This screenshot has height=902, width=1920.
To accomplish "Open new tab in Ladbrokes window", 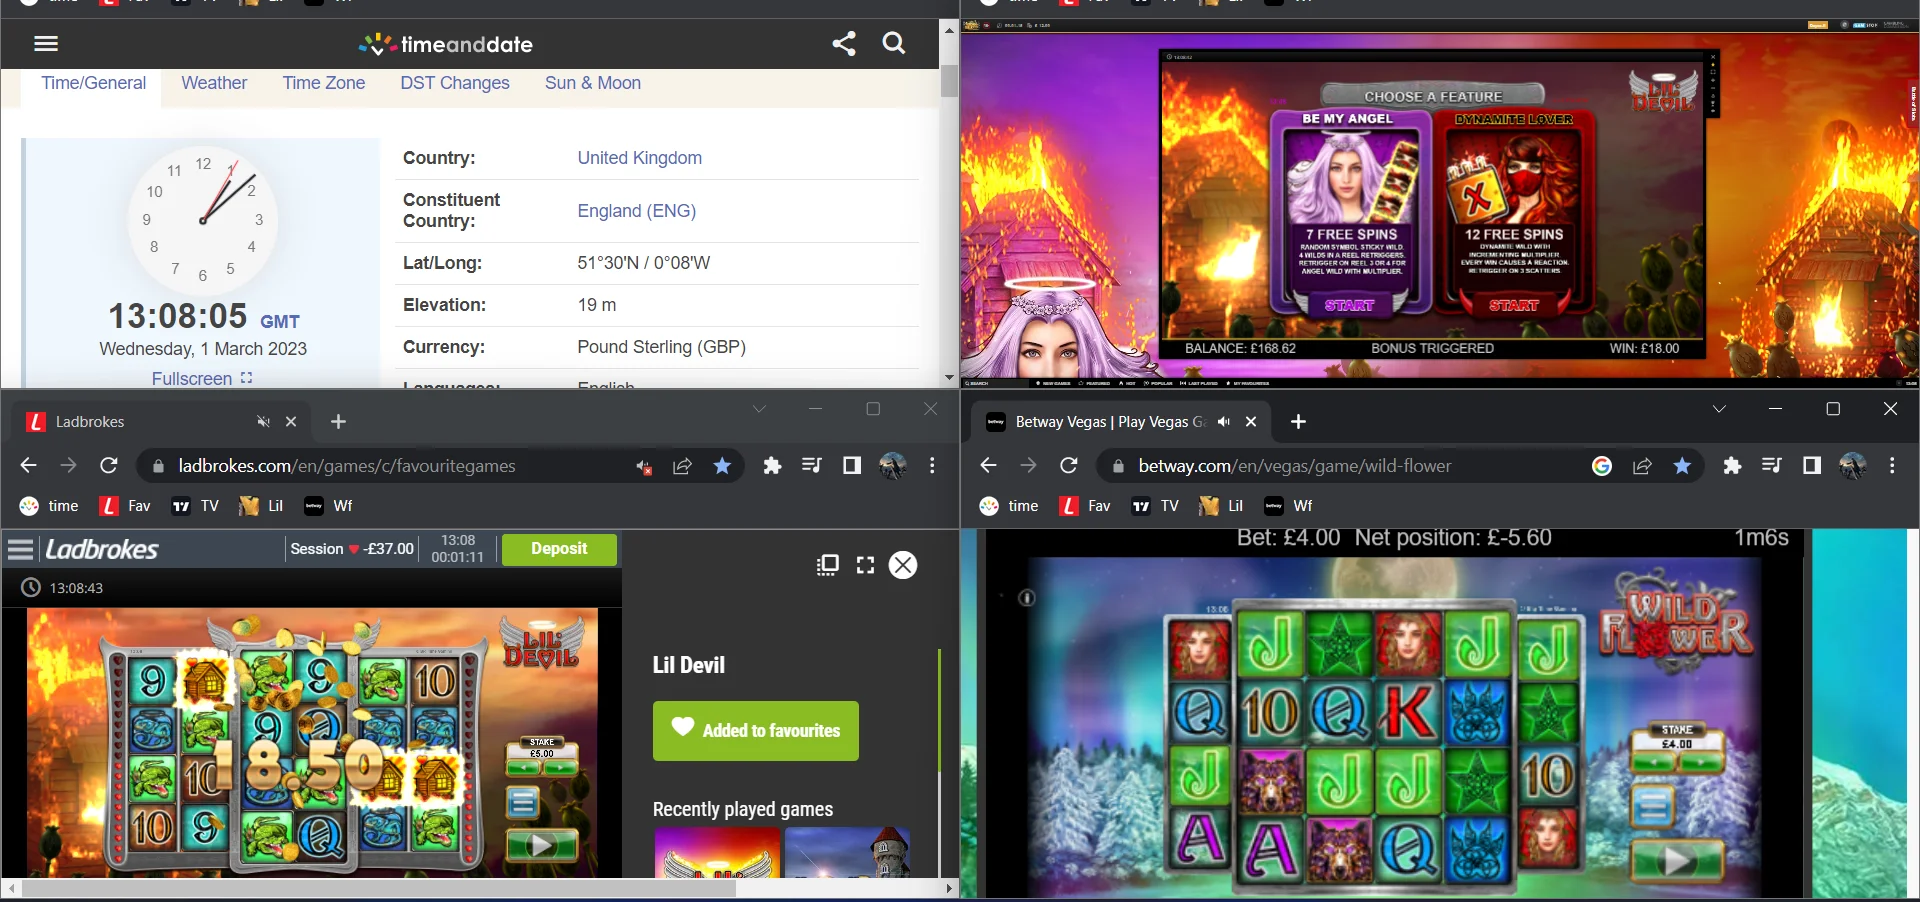I will pos(338,422).
